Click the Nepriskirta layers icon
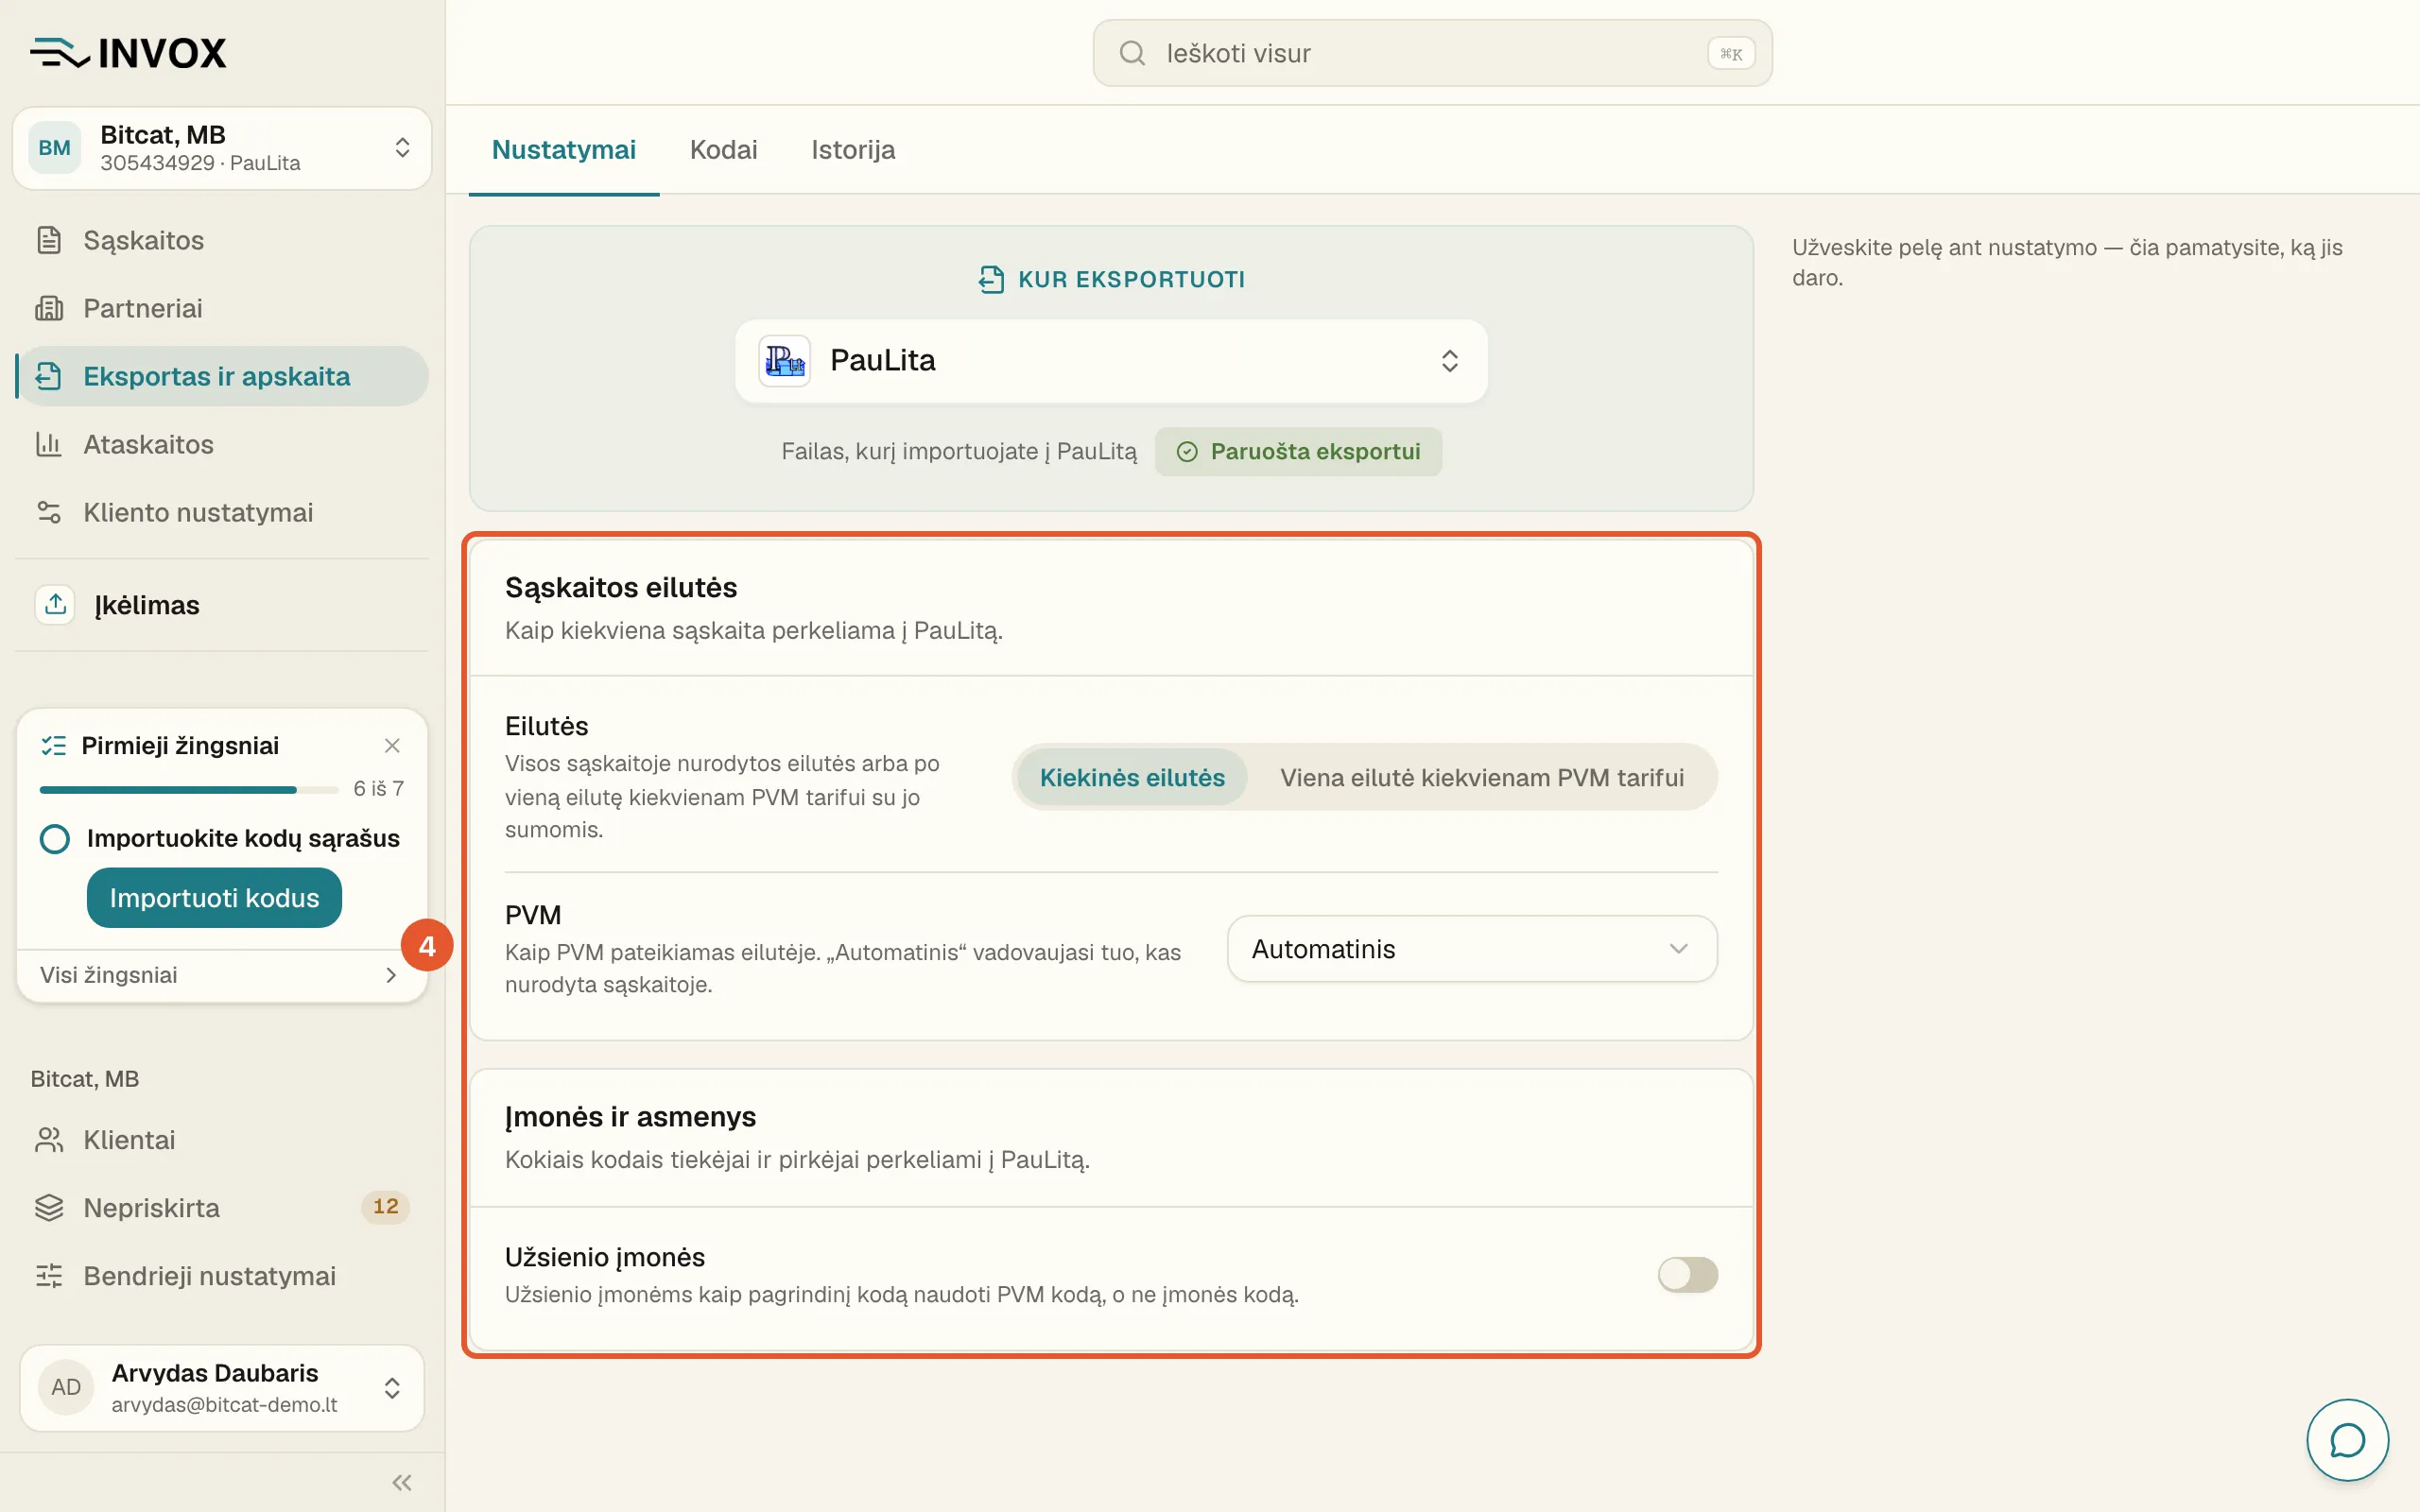This screenshot has width=2420, height=1512. [49, 1207]
